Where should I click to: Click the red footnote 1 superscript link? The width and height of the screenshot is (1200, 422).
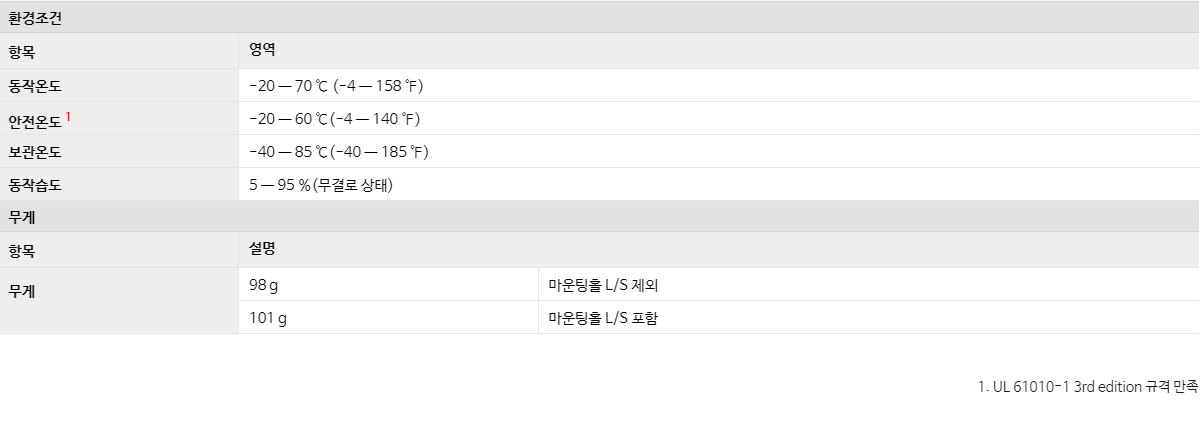pos(69,116)
